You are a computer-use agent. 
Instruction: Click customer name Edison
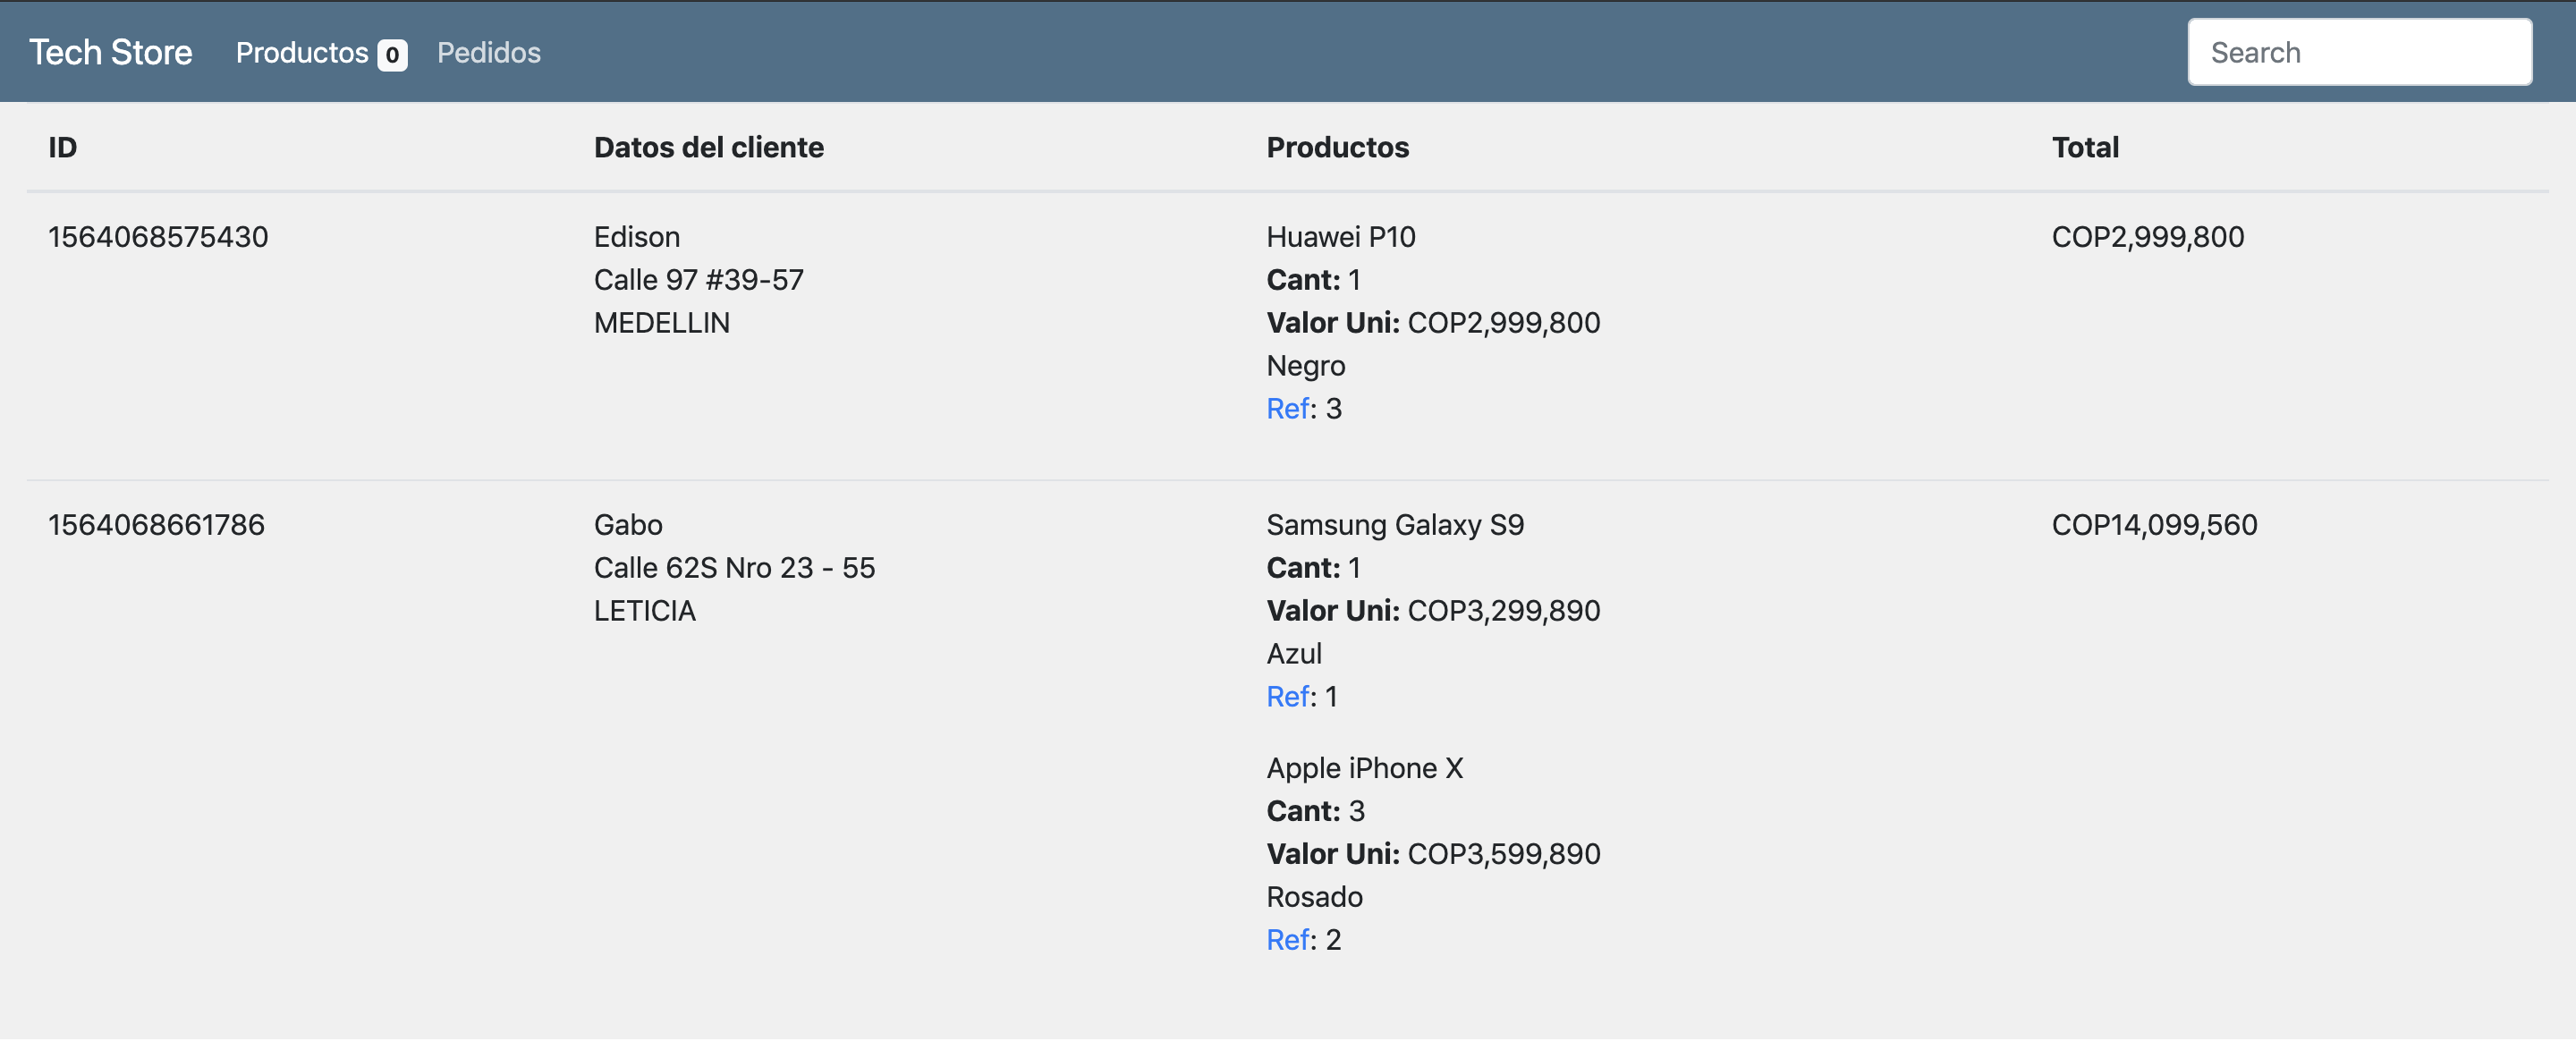[636, 237]
